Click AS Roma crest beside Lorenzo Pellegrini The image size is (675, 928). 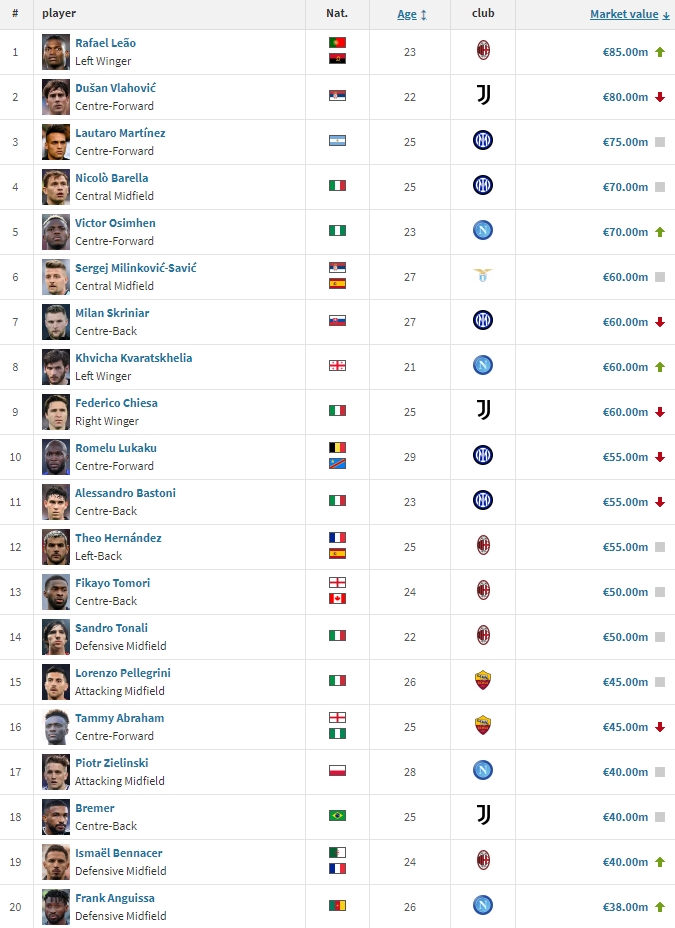click(483, 680)
